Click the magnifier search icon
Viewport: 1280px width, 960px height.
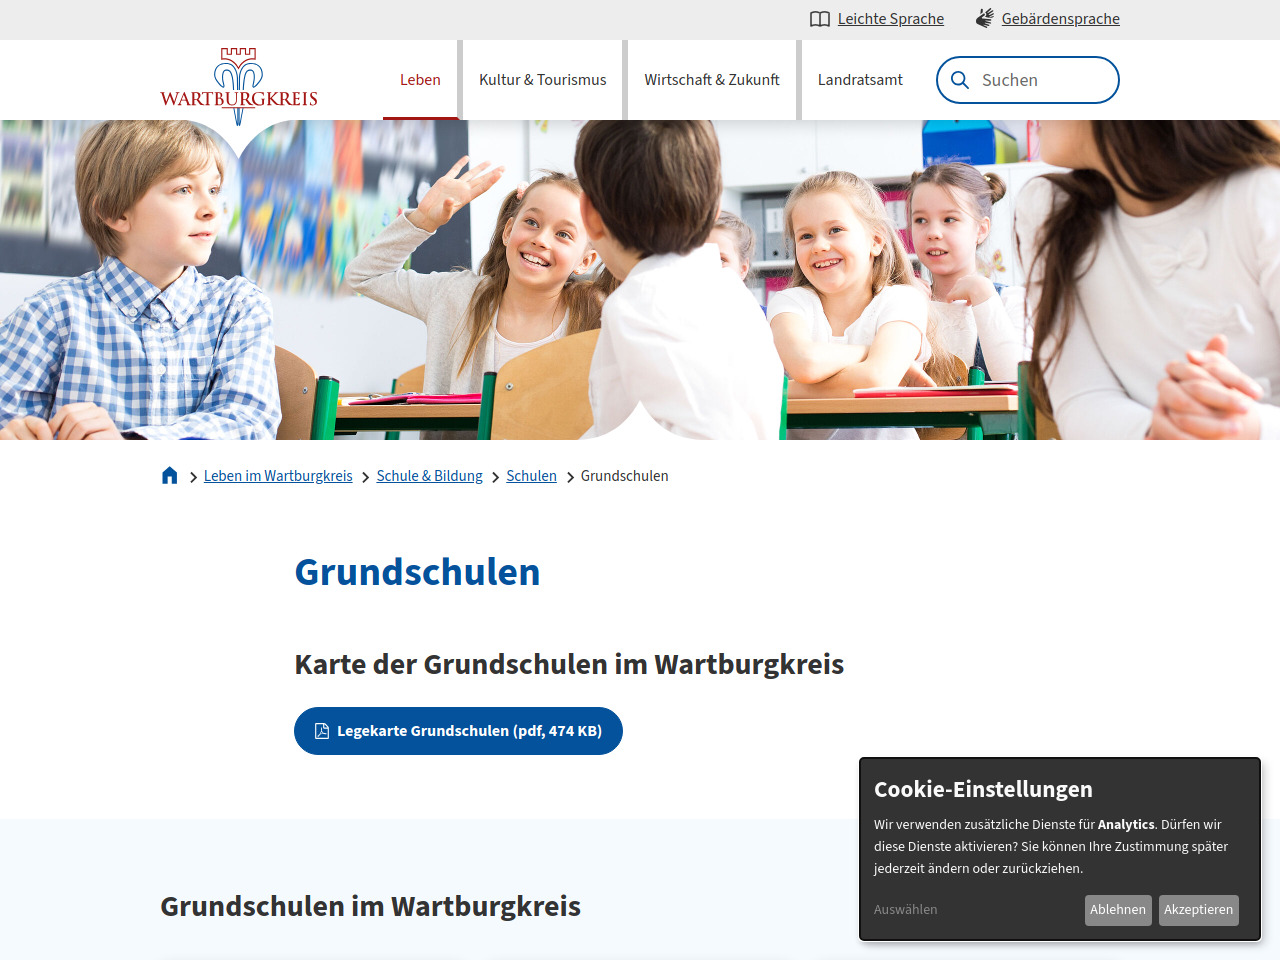pyautogui.click(x=960, y=80)
